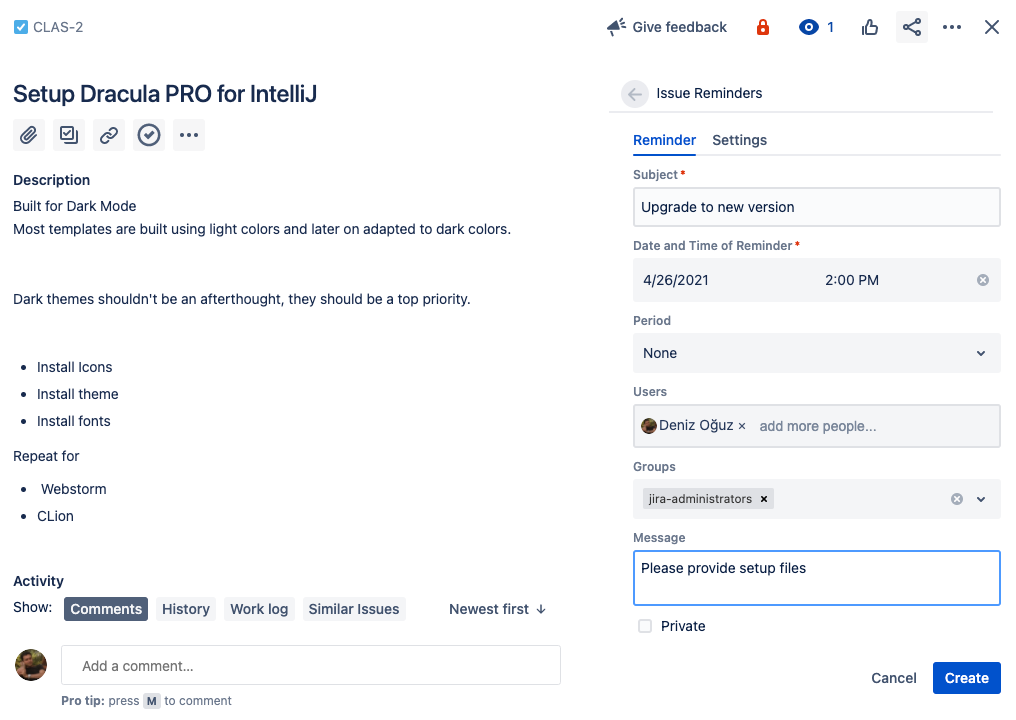
Task: Switch to the Settings tab
Action: tap(739, 140)
